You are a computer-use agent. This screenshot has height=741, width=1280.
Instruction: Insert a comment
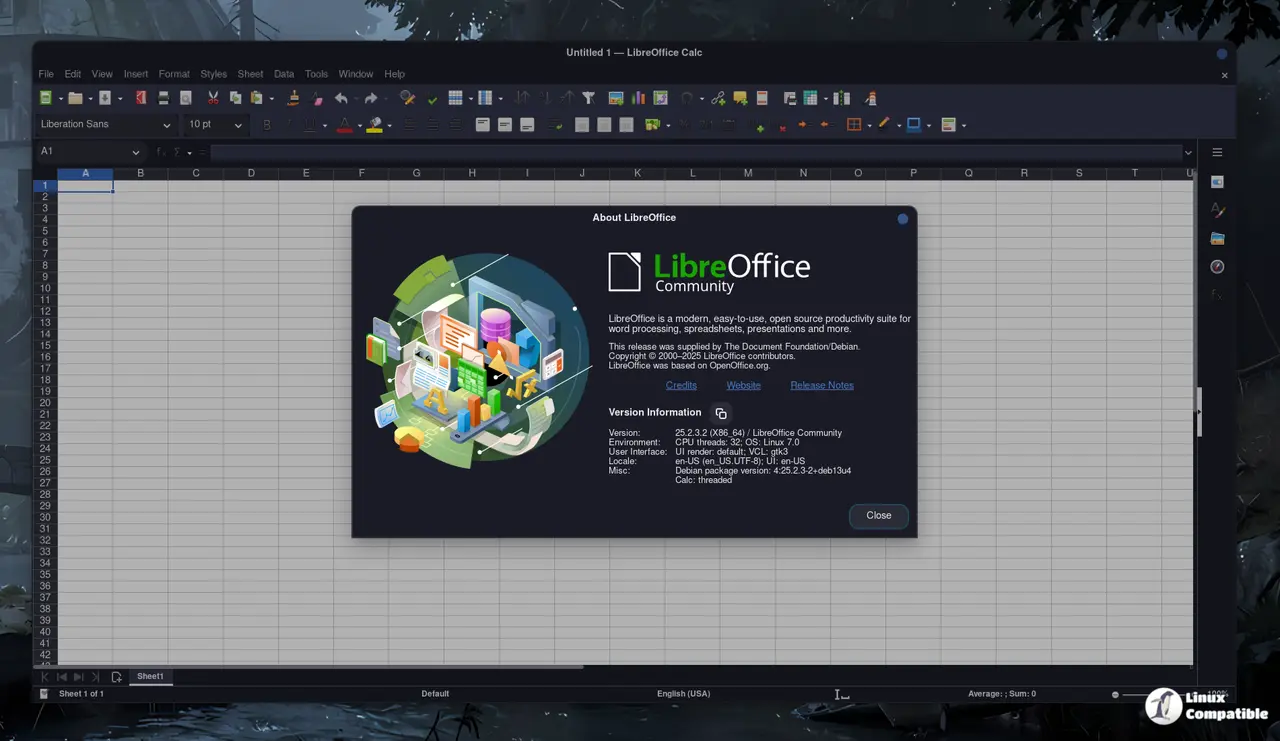pyautogui.click(x=740, y=98)
